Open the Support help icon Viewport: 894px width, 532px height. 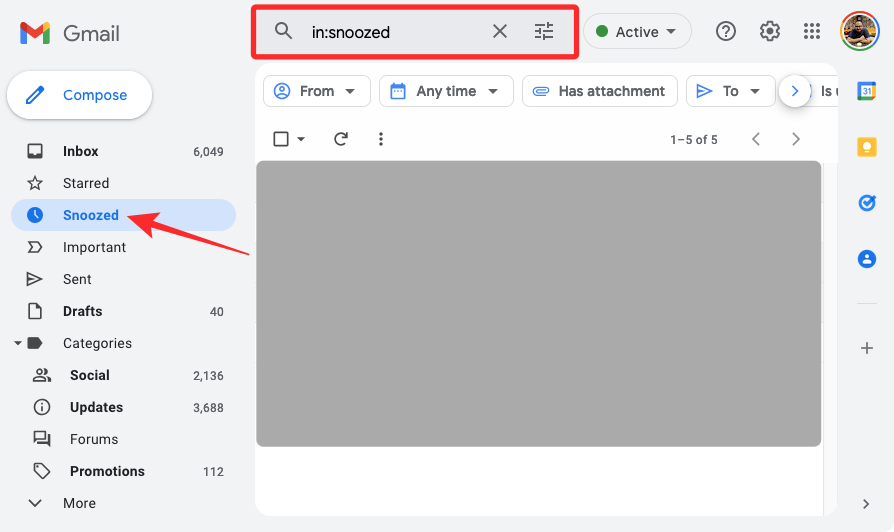726,32
